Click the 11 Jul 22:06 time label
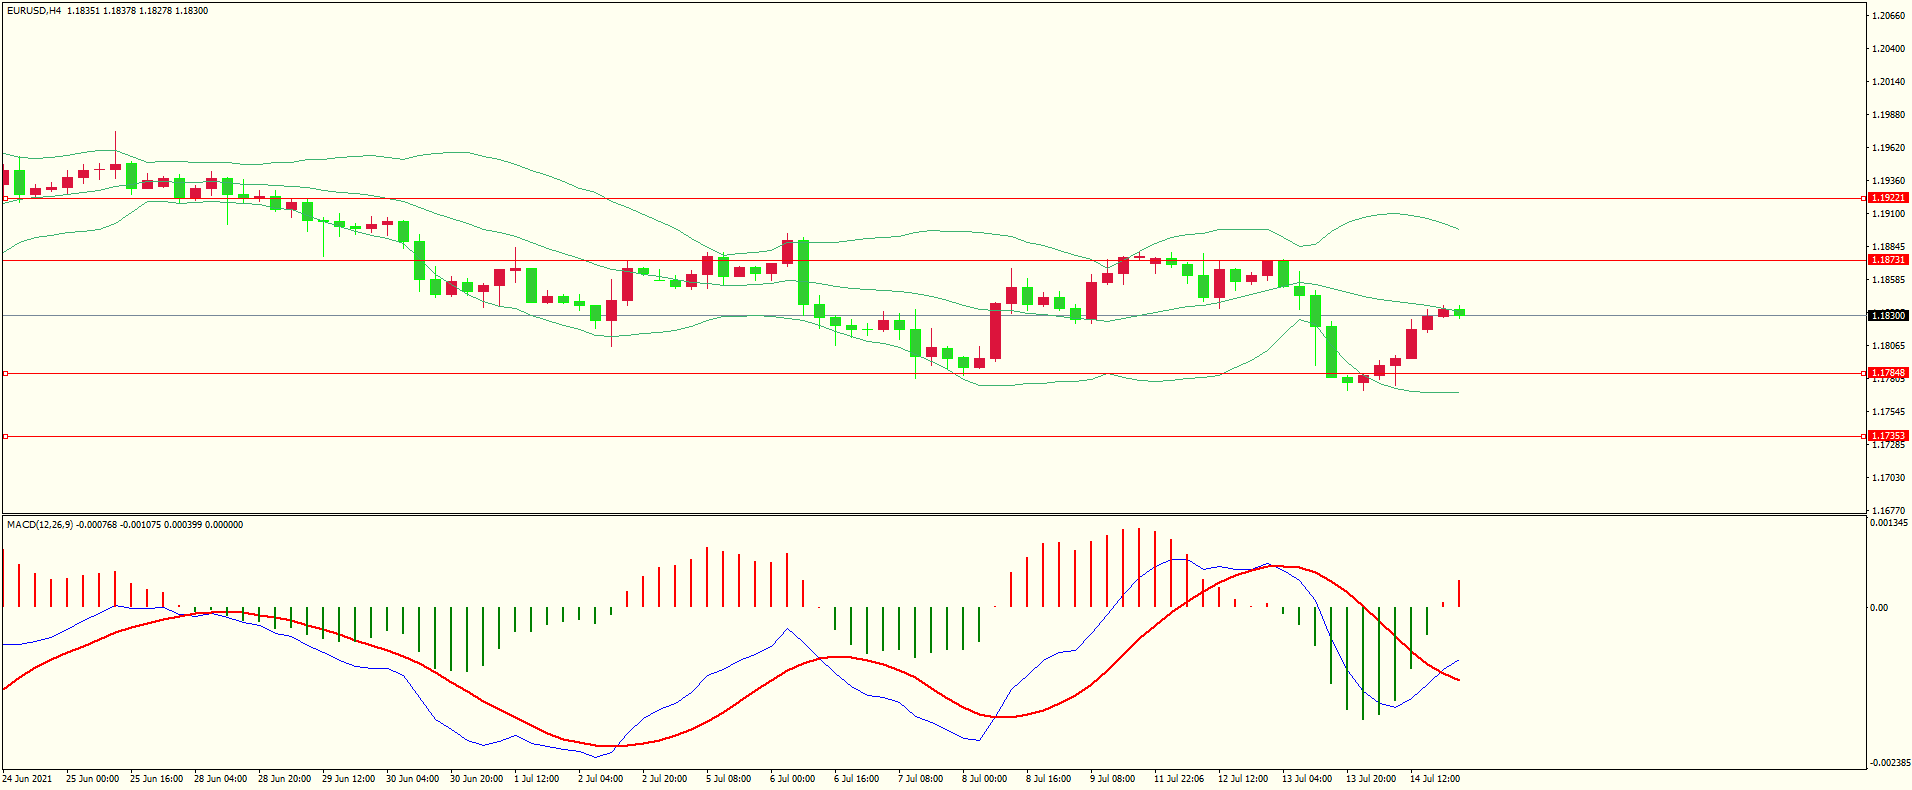The width and height of the screenshot is (1912, 790). click(1178, 779)
